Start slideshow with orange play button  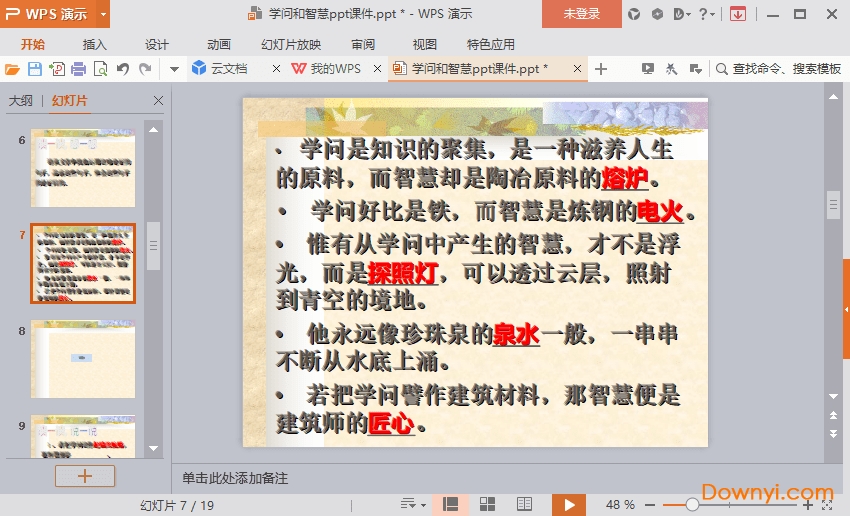pos(568,505)
